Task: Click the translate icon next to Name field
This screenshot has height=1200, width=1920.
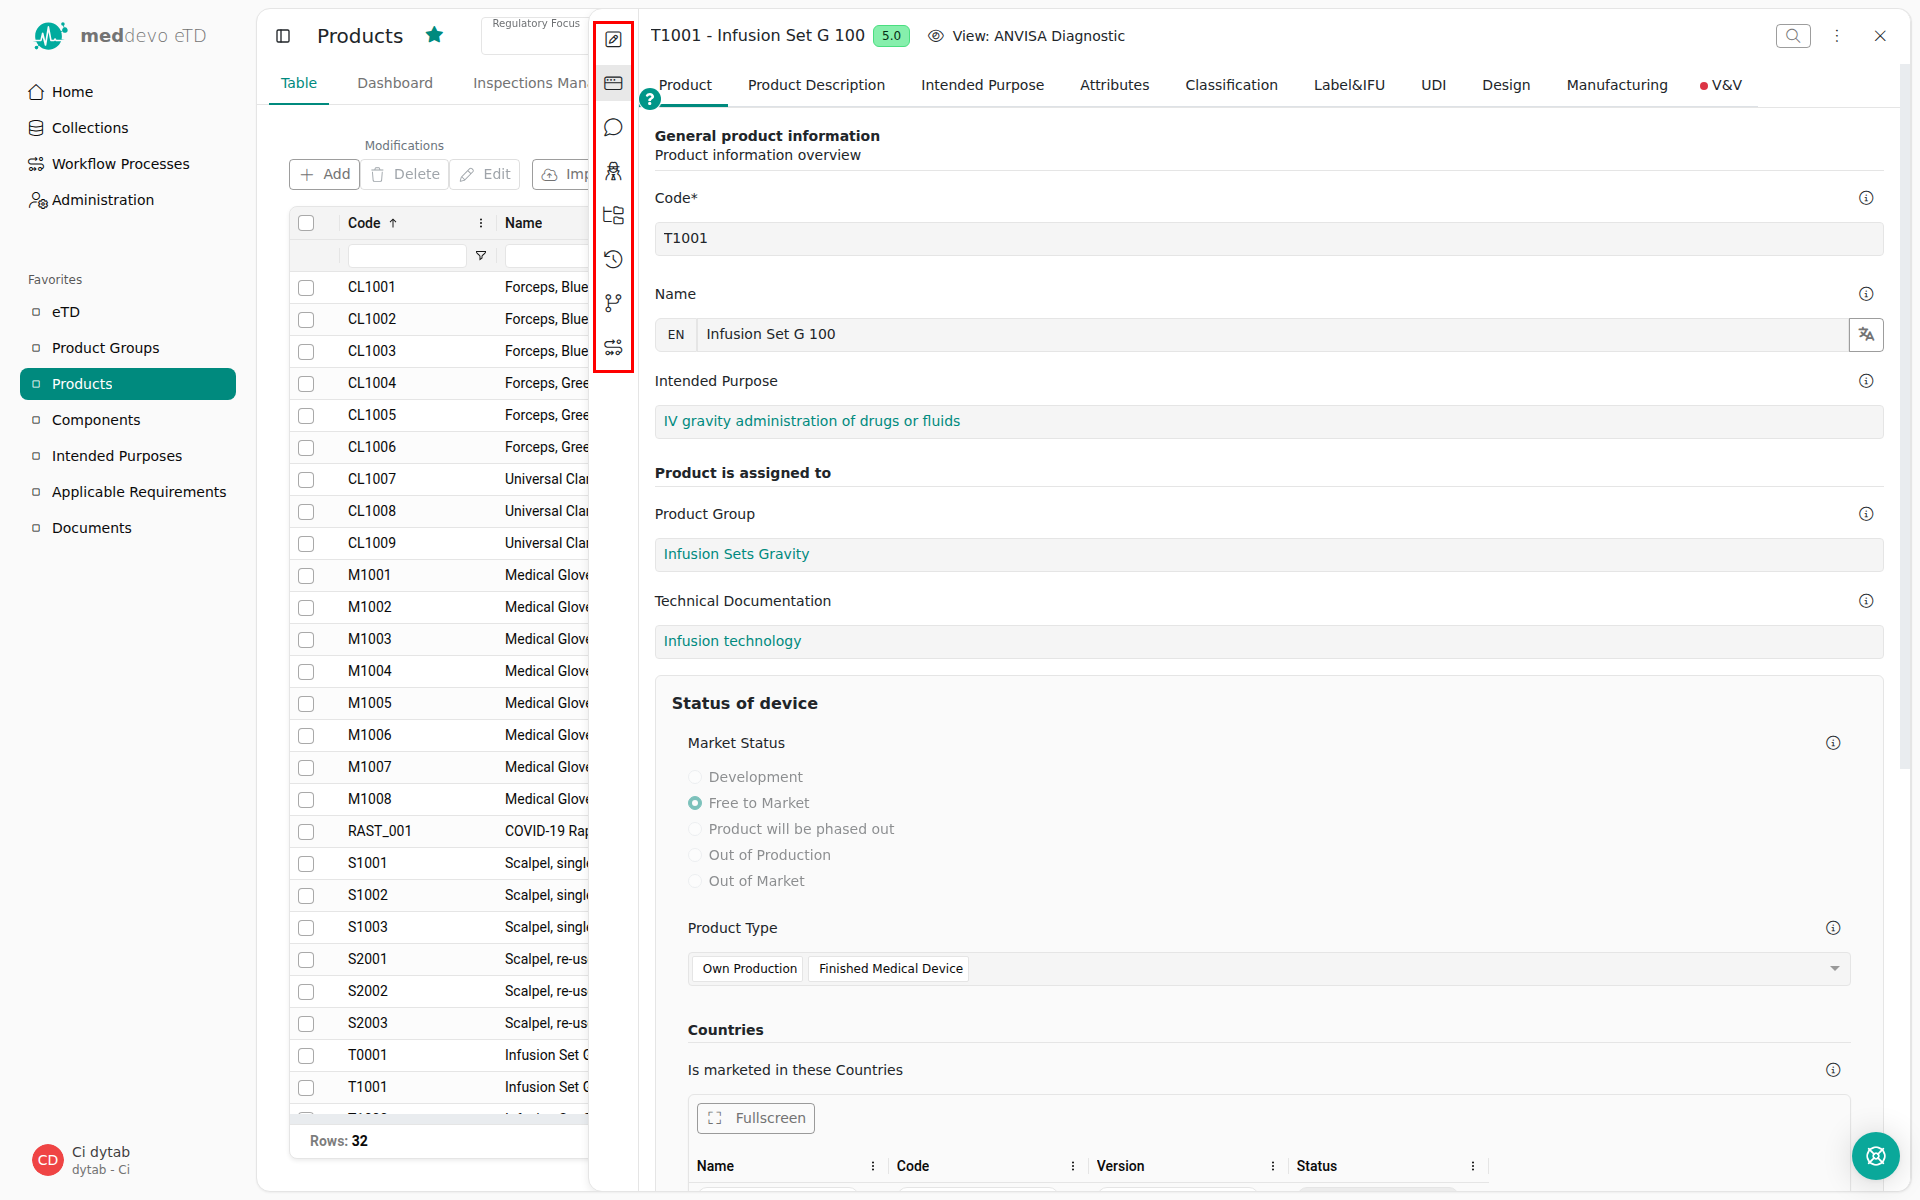Action: pyautogui.click(x=1866, y=335)
